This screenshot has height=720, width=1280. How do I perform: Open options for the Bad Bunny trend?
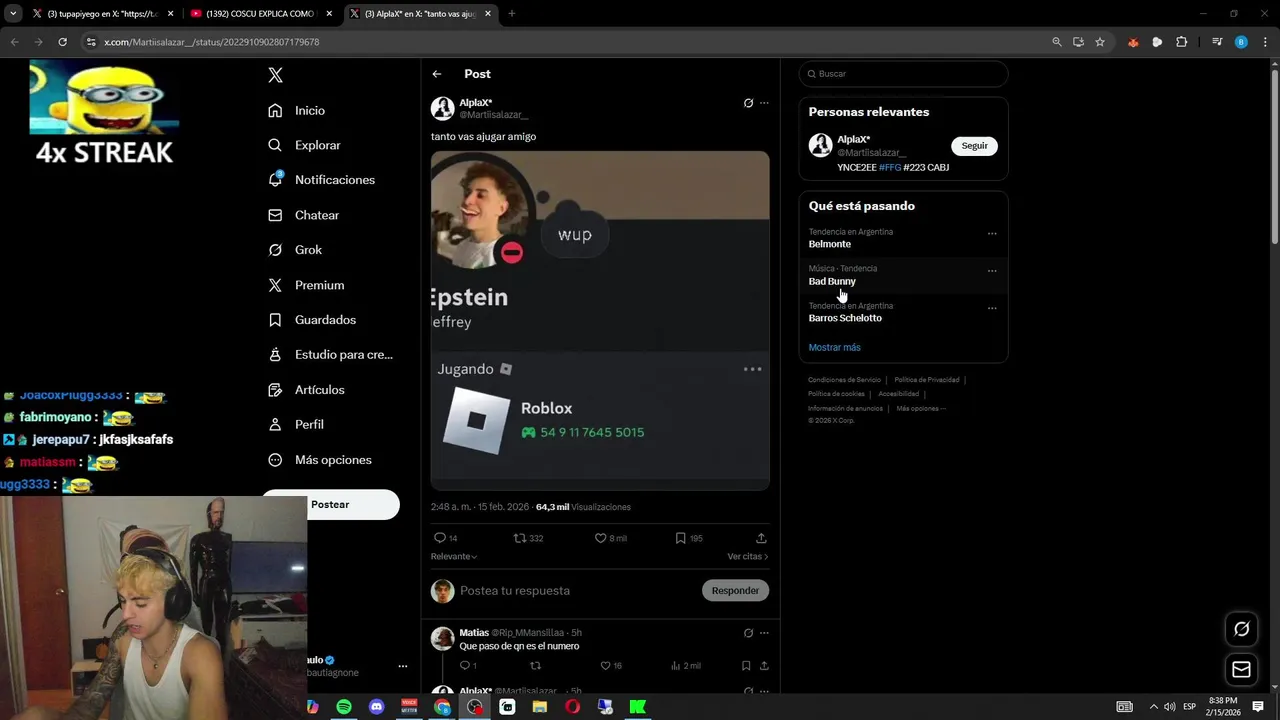[x=992, y=271]
